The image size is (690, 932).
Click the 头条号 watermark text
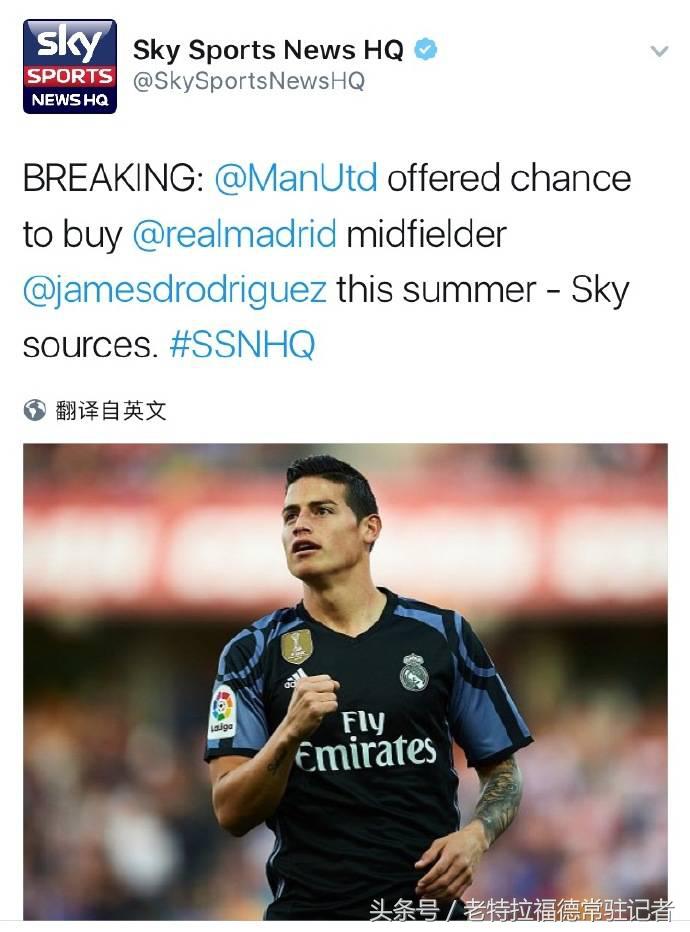click(404, 909)
